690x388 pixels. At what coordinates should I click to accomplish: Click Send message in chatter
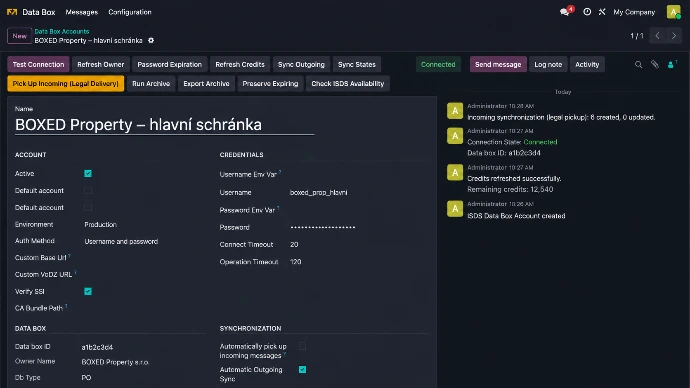point(498,64)
